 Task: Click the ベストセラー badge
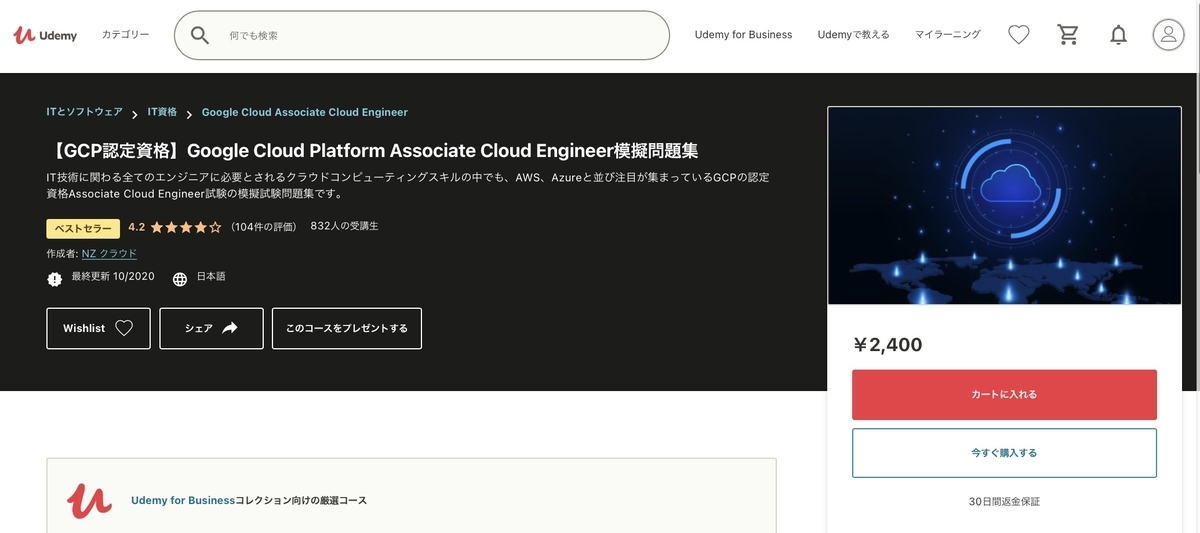(x=83, y=228)
